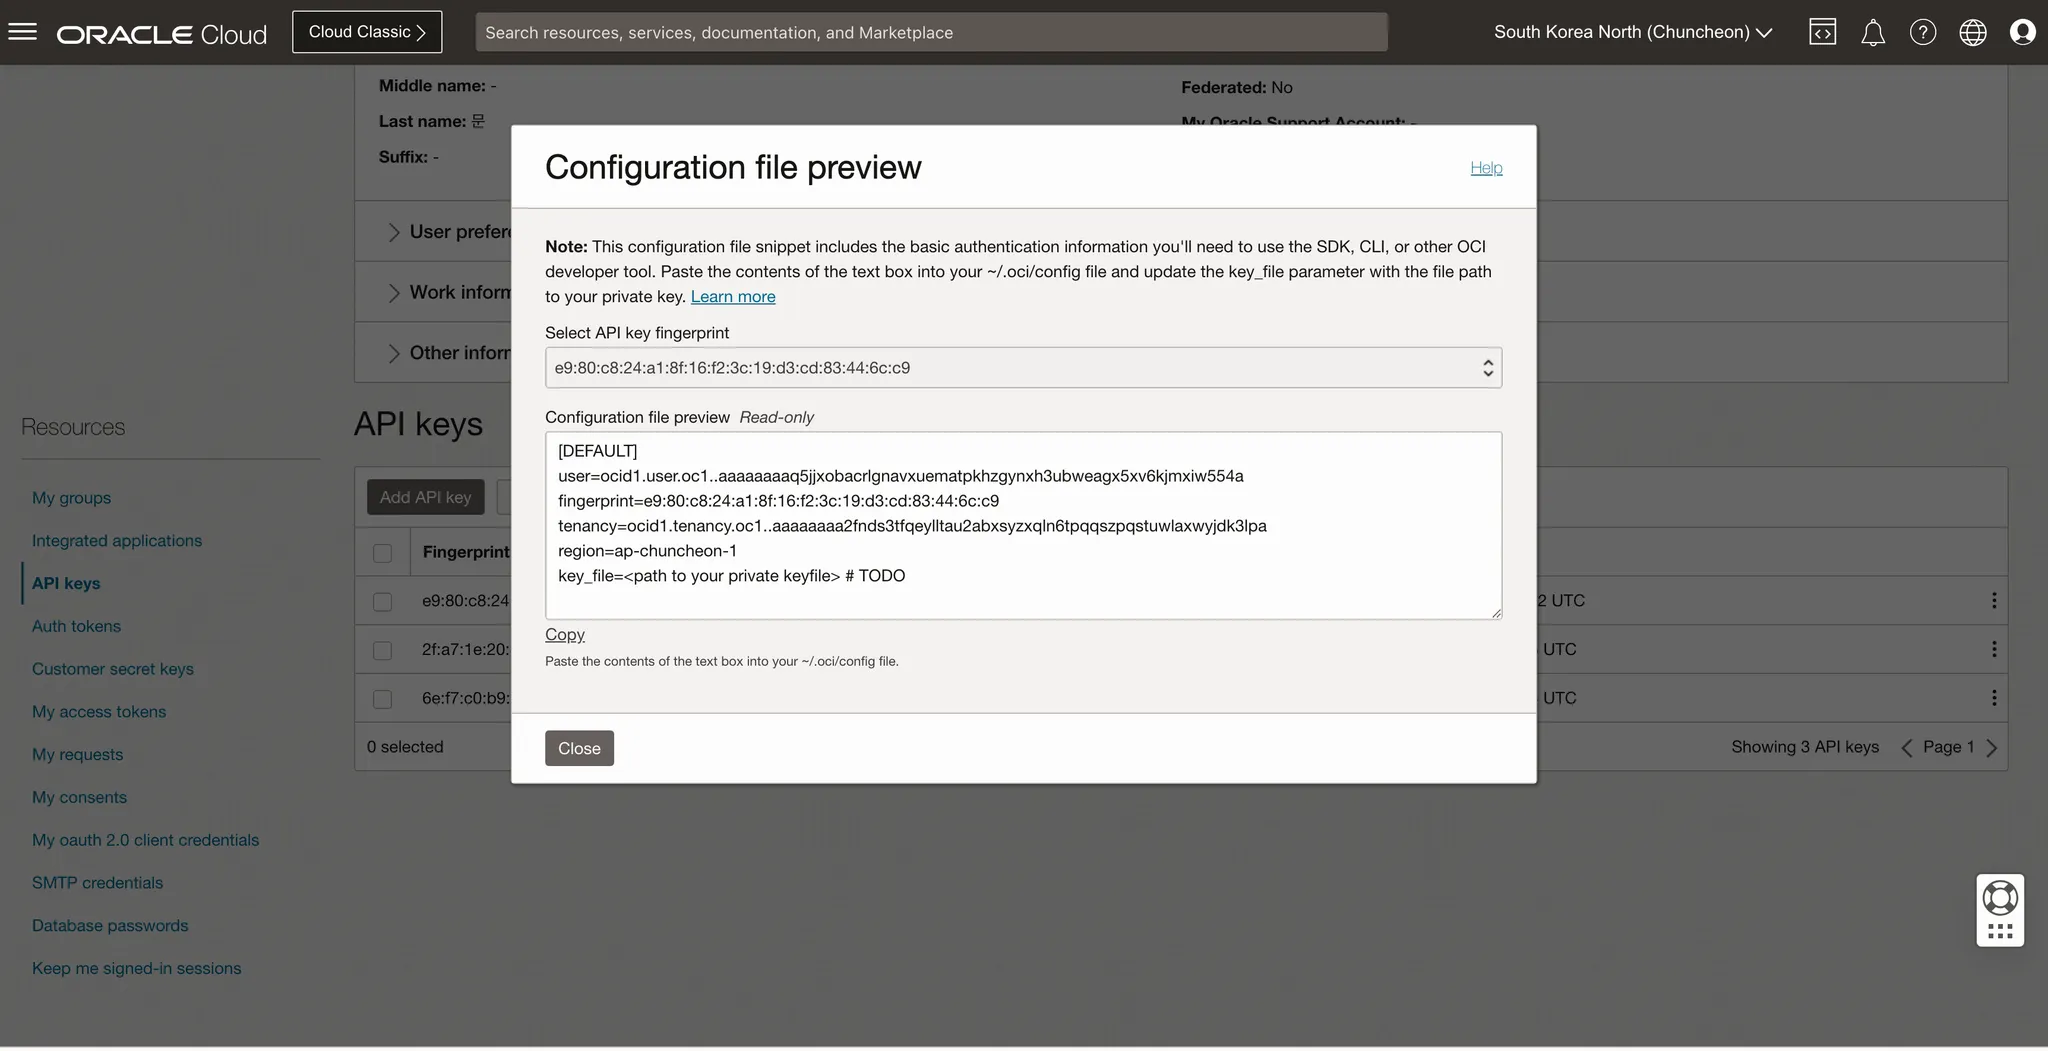Open the notifications bell
2048x1051 pixels.
(1872, 32)
